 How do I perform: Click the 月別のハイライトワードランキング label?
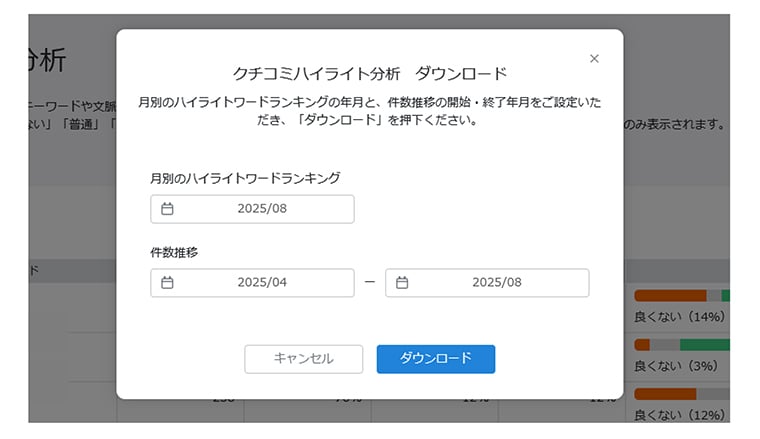point(245,178)
